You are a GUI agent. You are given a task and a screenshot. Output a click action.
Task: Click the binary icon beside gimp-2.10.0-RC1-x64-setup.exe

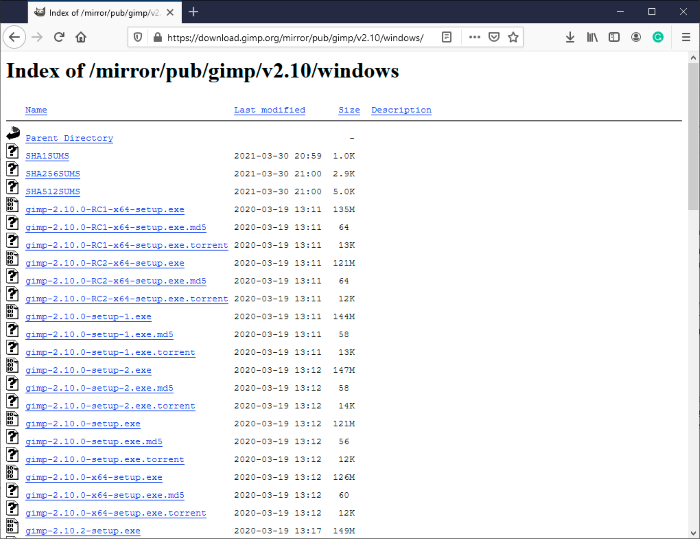(x=12, y=205)
